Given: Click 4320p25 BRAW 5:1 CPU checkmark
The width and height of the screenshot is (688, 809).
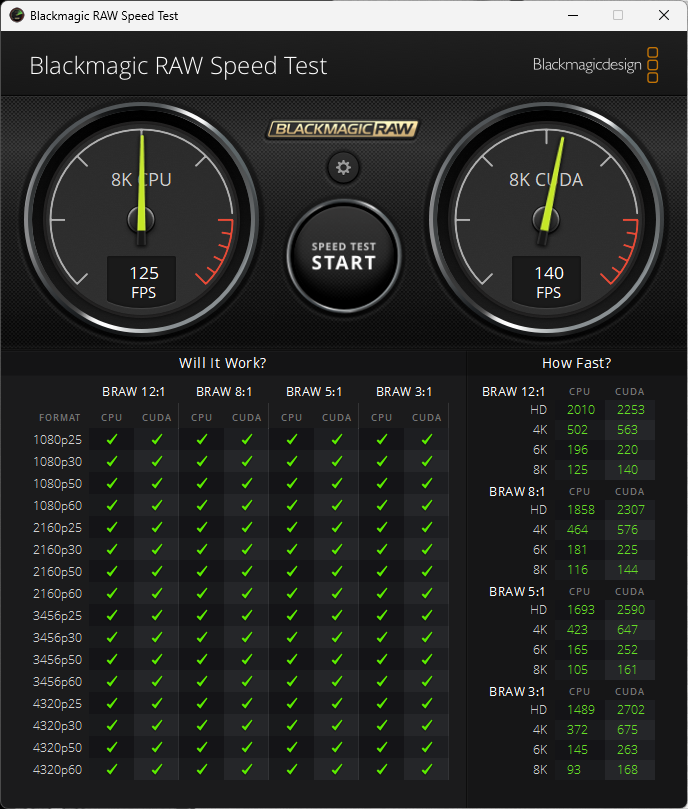Looking at the screenshot, I should click(292, 703).
